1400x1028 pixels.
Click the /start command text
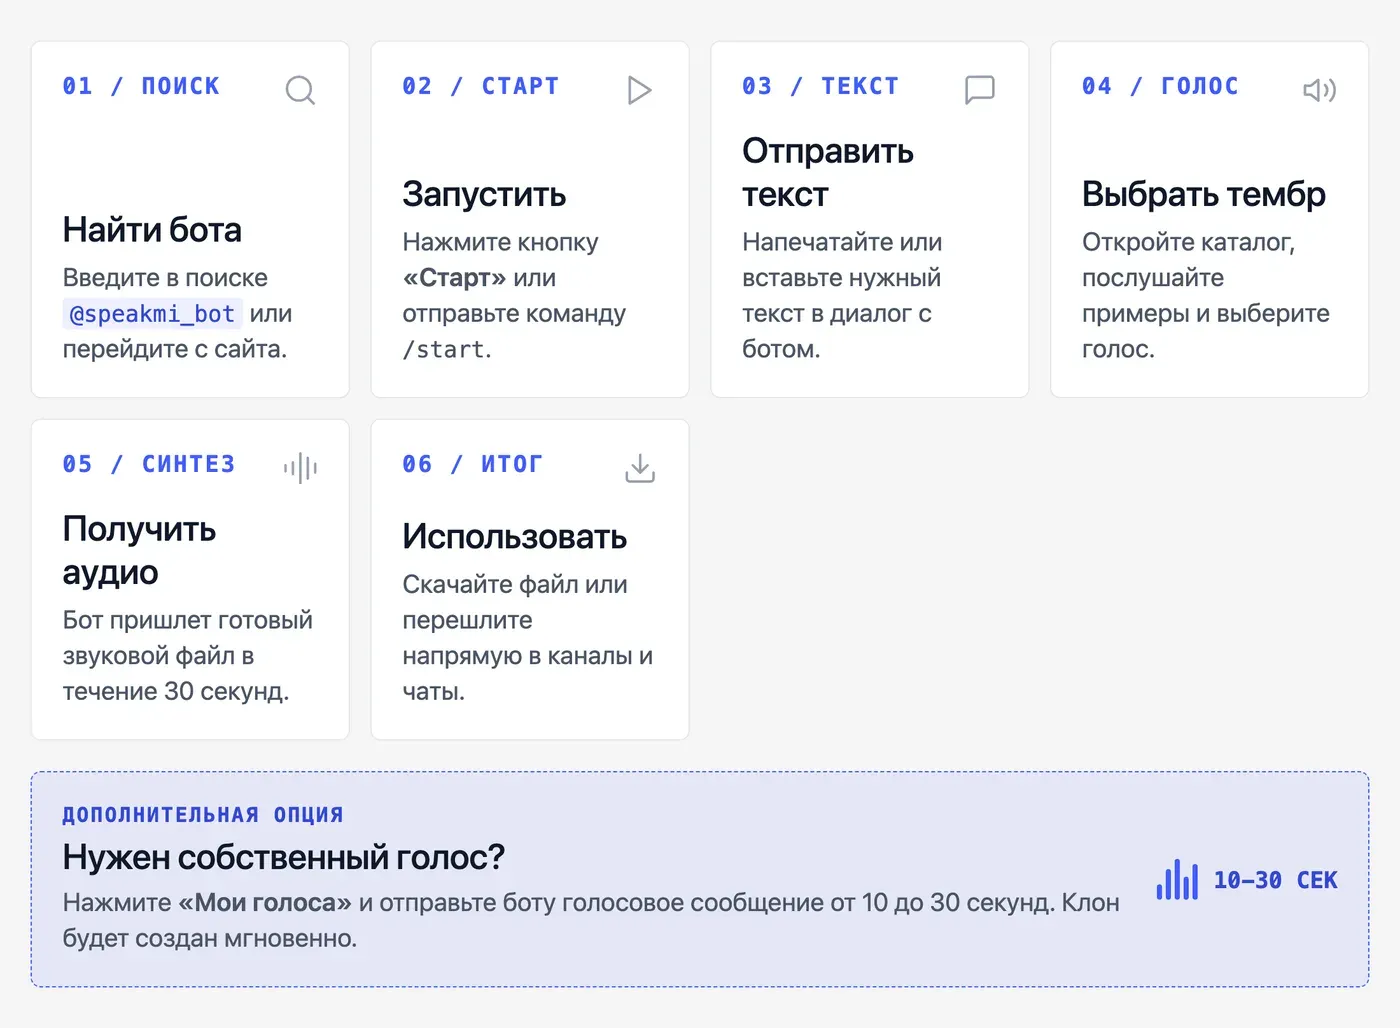coord(444,350)
